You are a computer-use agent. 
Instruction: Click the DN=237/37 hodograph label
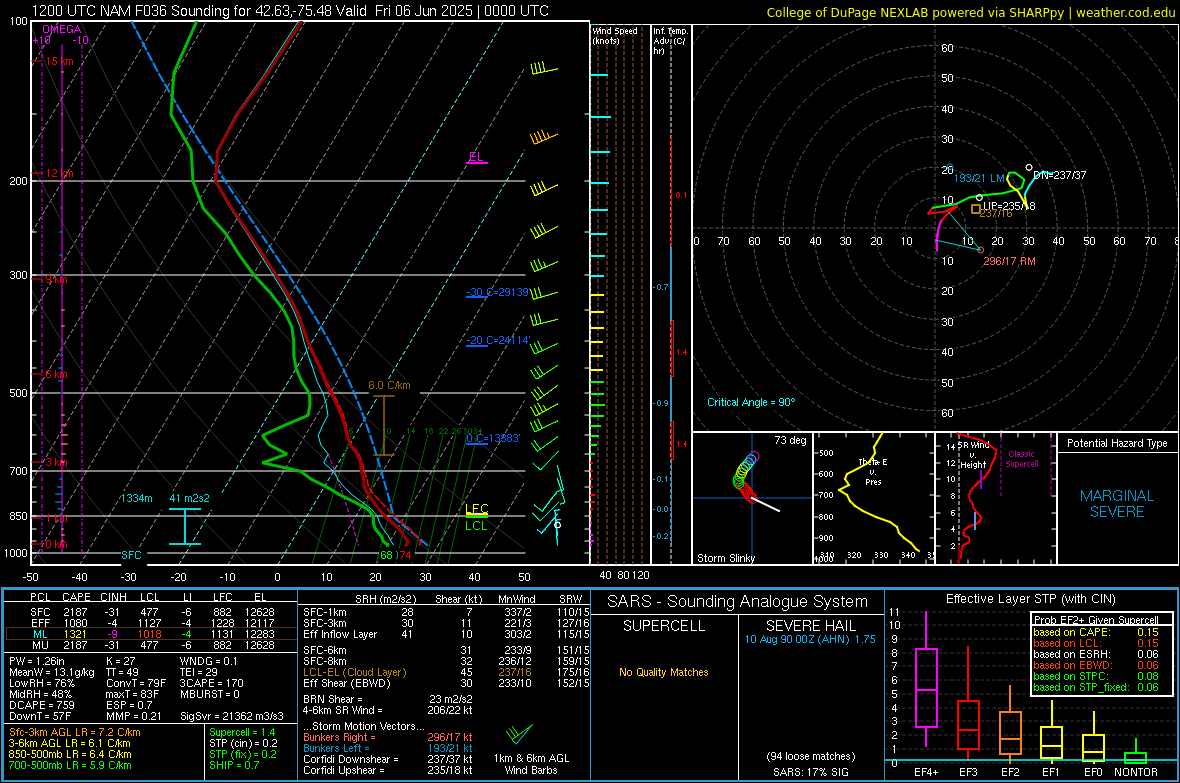pyautogui.click(x=1060, y=175)
